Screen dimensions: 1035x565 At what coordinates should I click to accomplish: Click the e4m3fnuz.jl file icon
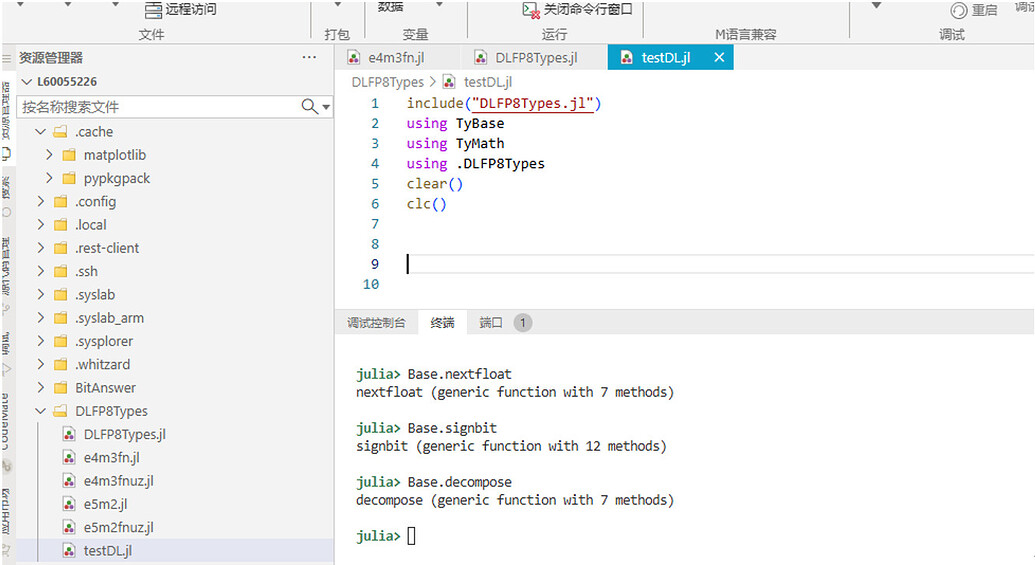pyautogui.click(x=69, y=481)
